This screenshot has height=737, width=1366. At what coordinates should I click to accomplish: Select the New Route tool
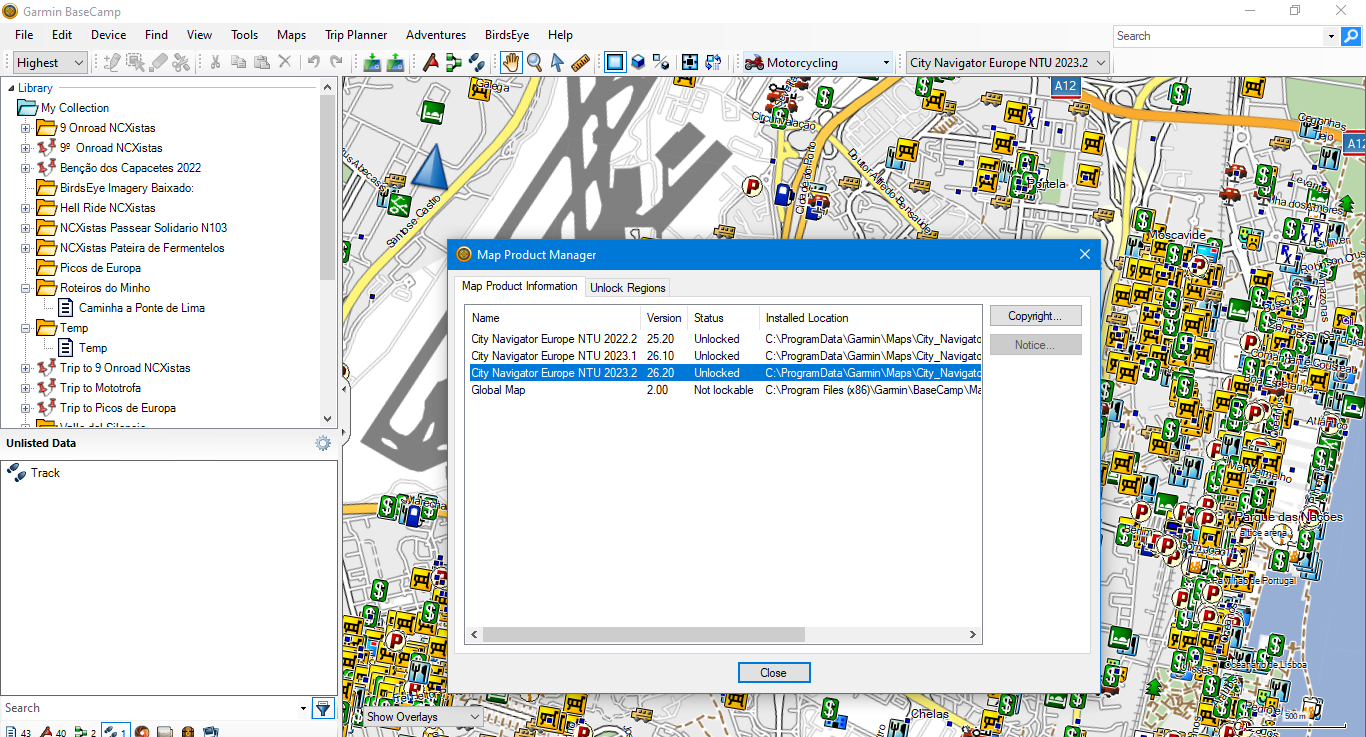(x=454, y=62)
